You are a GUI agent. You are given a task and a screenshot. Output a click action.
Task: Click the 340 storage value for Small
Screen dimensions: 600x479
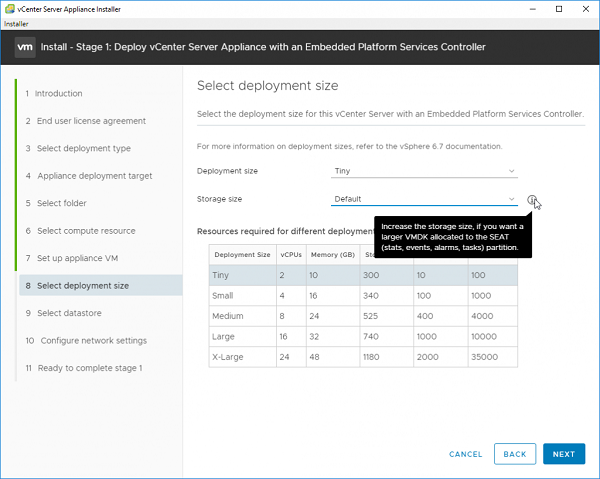point(386,296)
